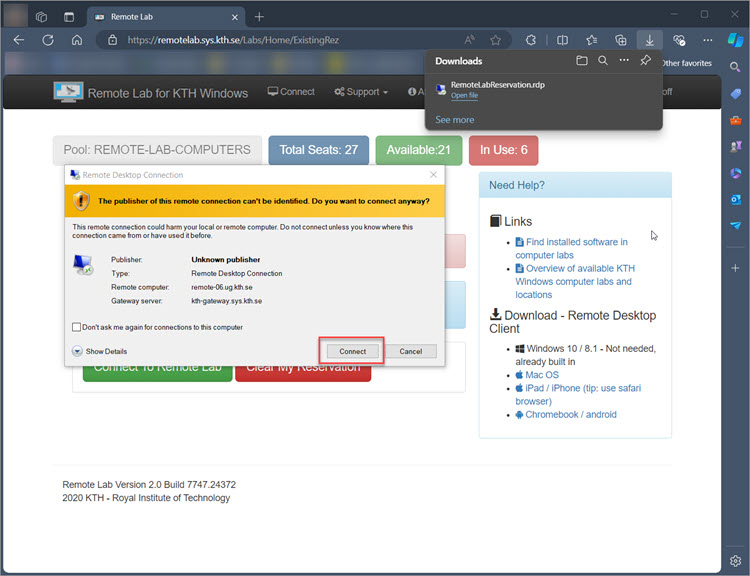Pin the Downloads panel
Viewport: 750px width, 576px height.
coord(645,61)
